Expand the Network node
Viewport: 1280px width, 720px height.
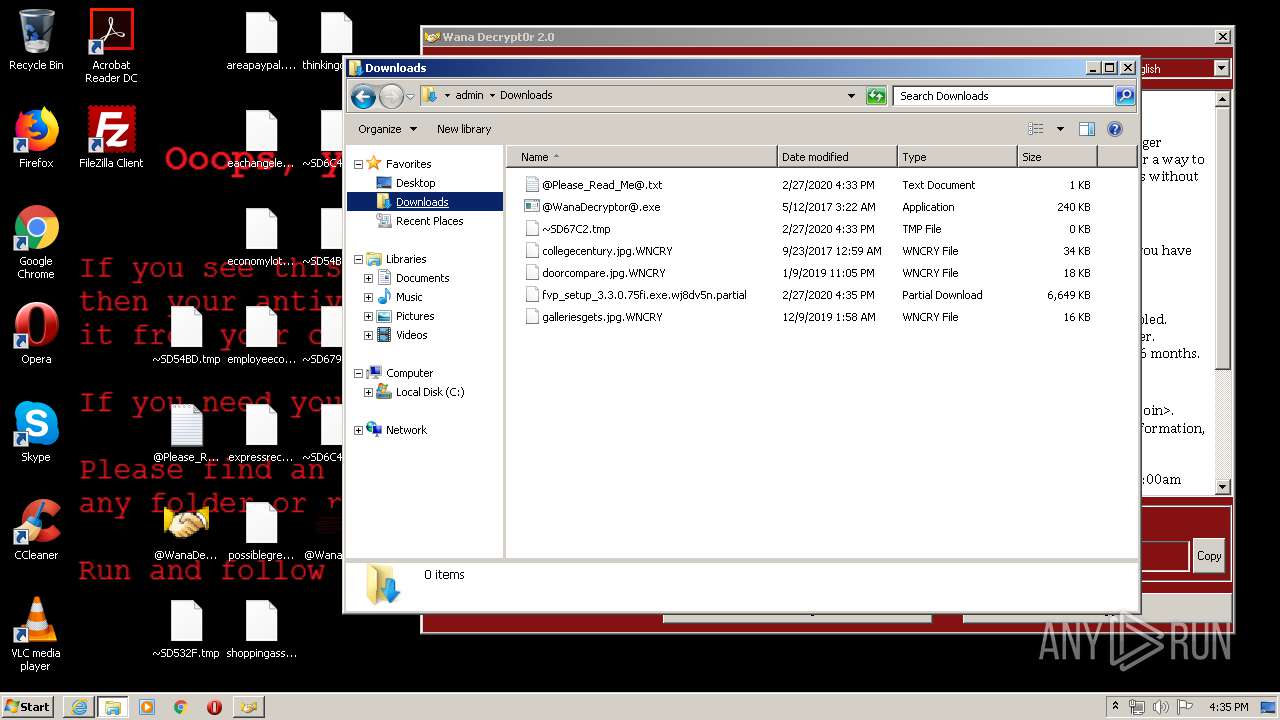point(358,430)
